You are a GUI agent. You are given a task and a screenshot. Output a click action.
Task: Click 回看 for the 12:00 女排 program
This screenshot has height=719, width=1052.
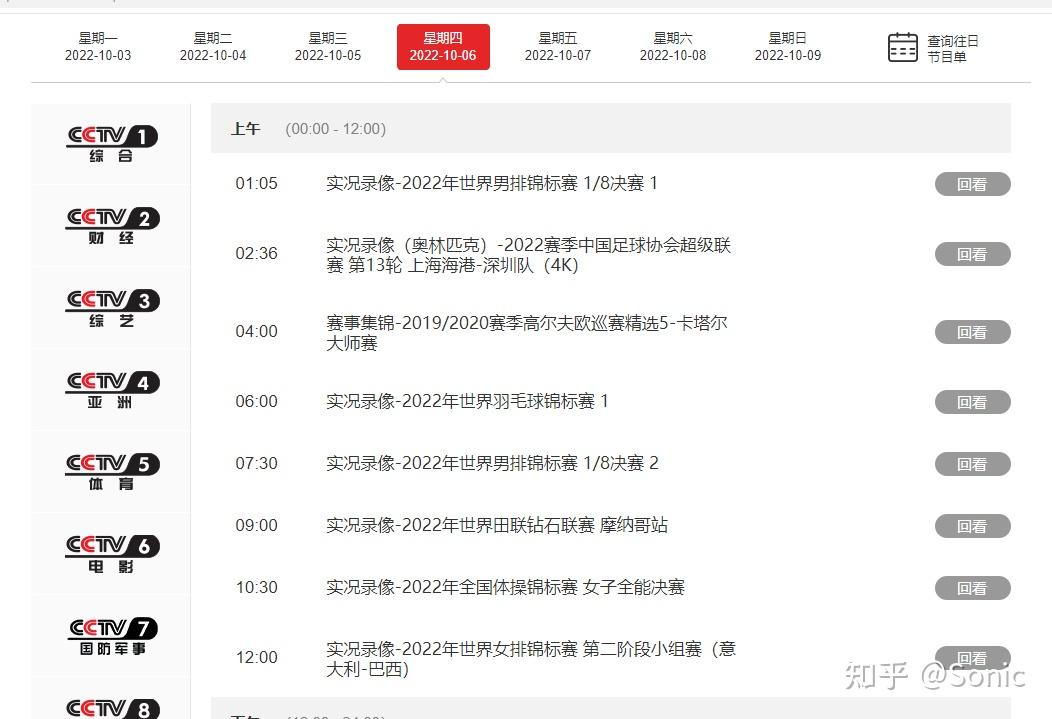(x=972, y=658)
